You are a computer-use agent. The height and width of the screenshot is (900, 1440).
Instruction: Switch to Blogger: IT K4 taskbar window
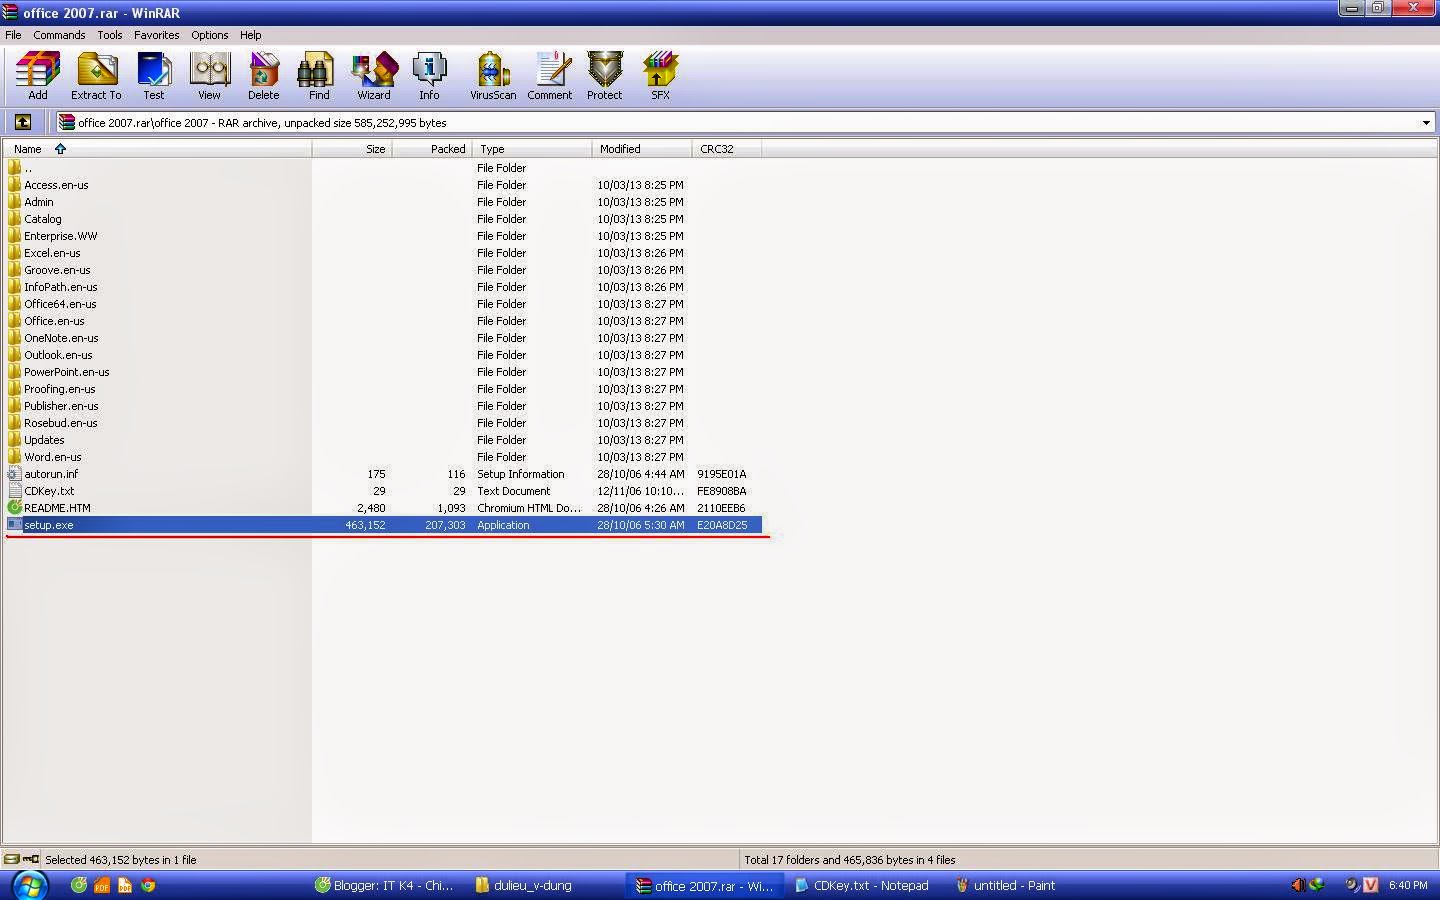click(x=385, y=885)
